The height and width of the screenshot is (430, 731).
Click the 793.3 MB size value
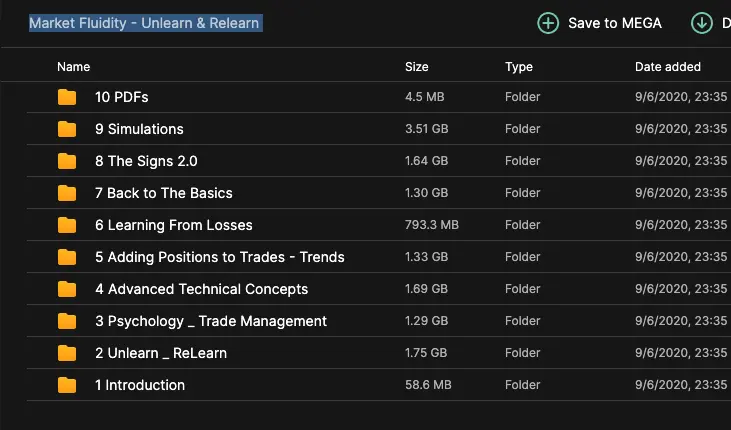click(x=432, y=225)
